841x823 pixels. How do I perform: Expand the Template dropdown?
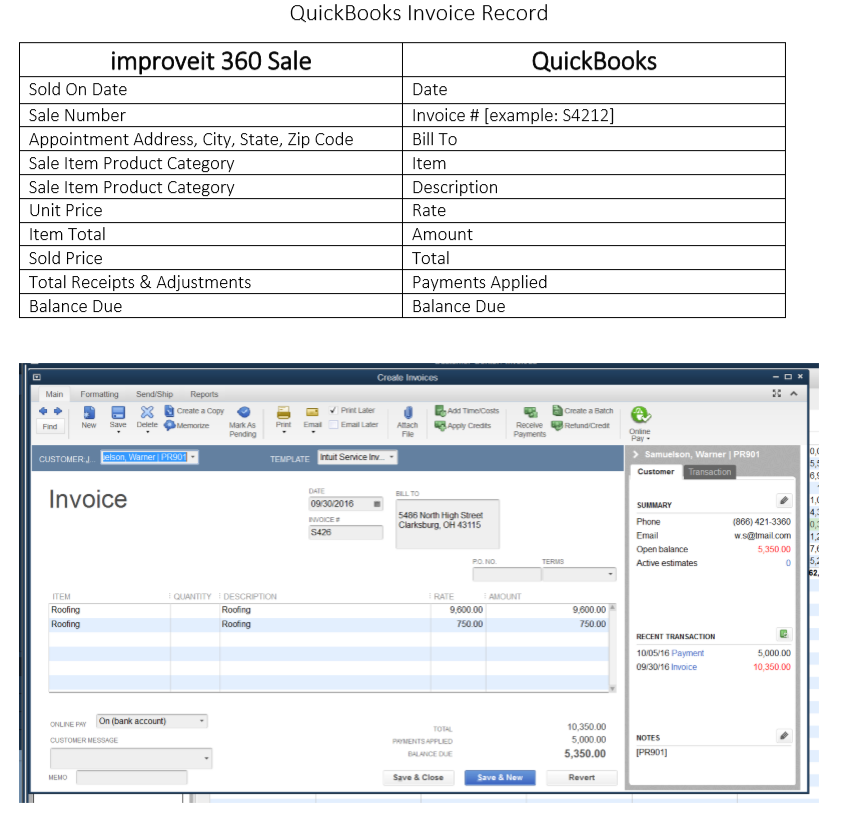(392, 457)
